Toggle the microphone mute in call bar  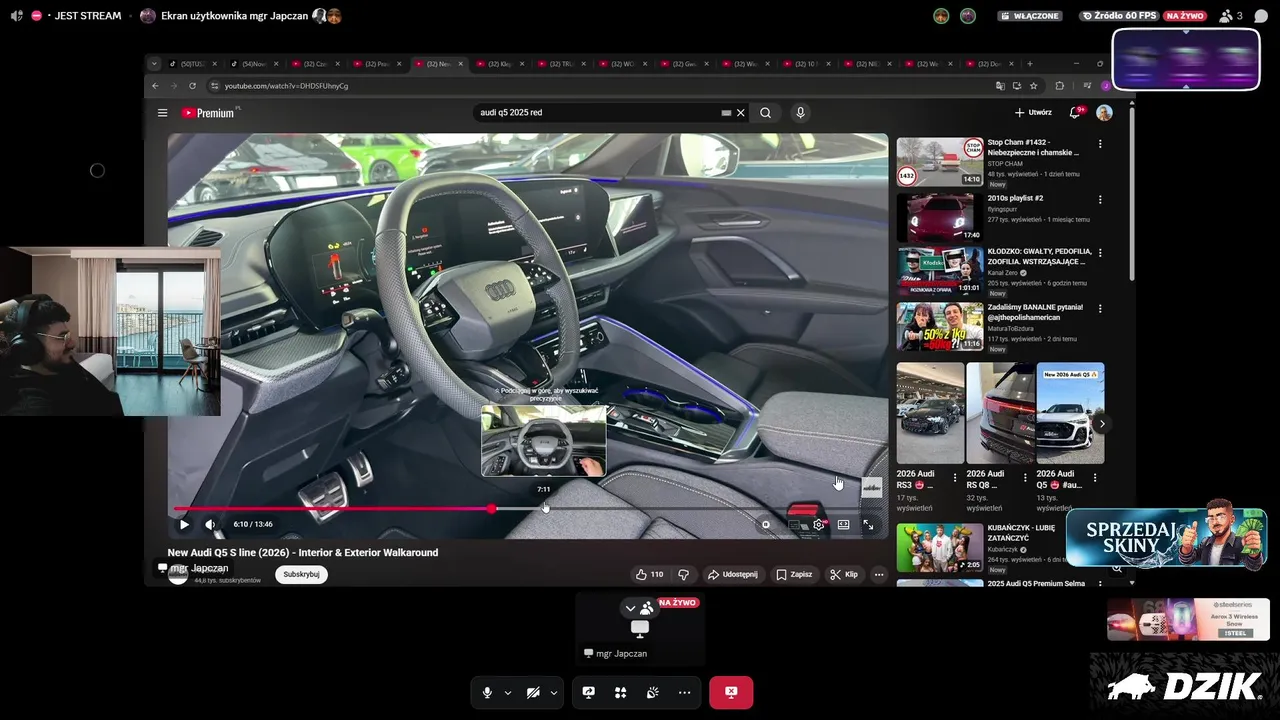coord(487,692)
